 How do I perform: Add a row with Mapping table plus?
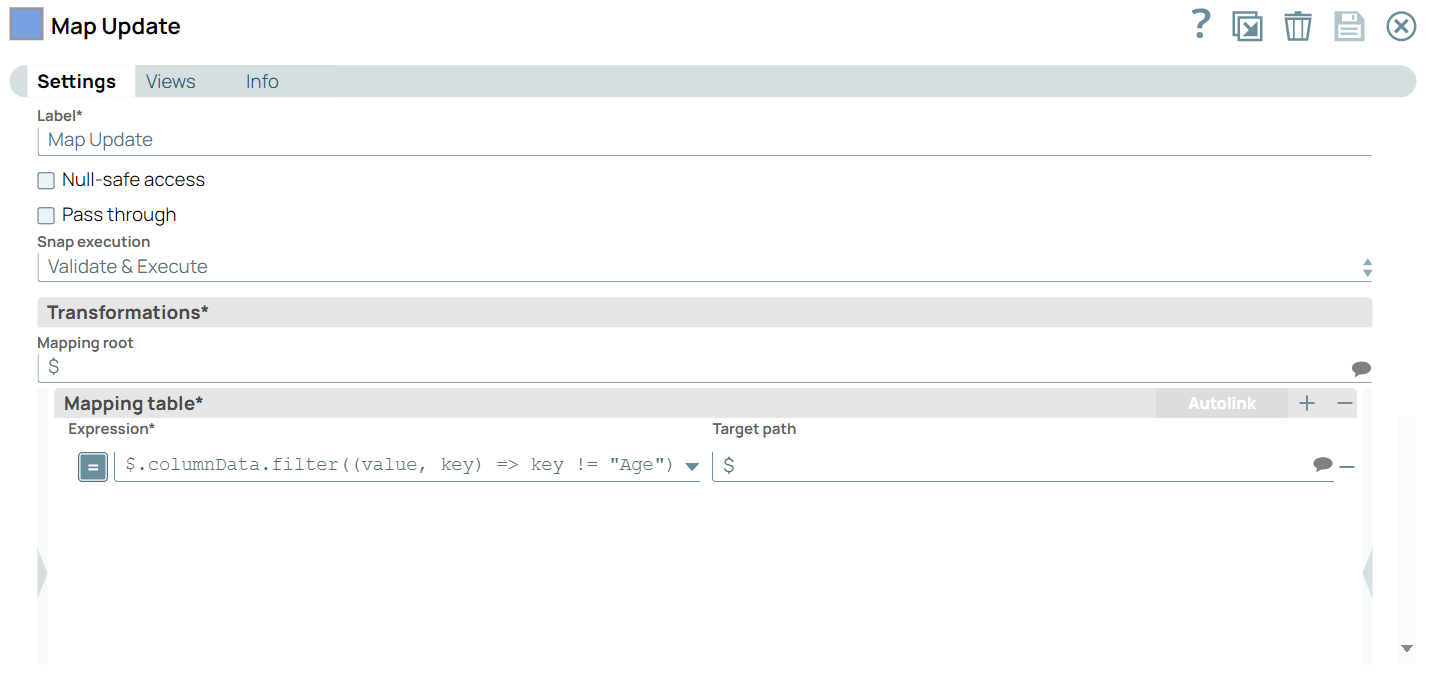(1307, 403)
